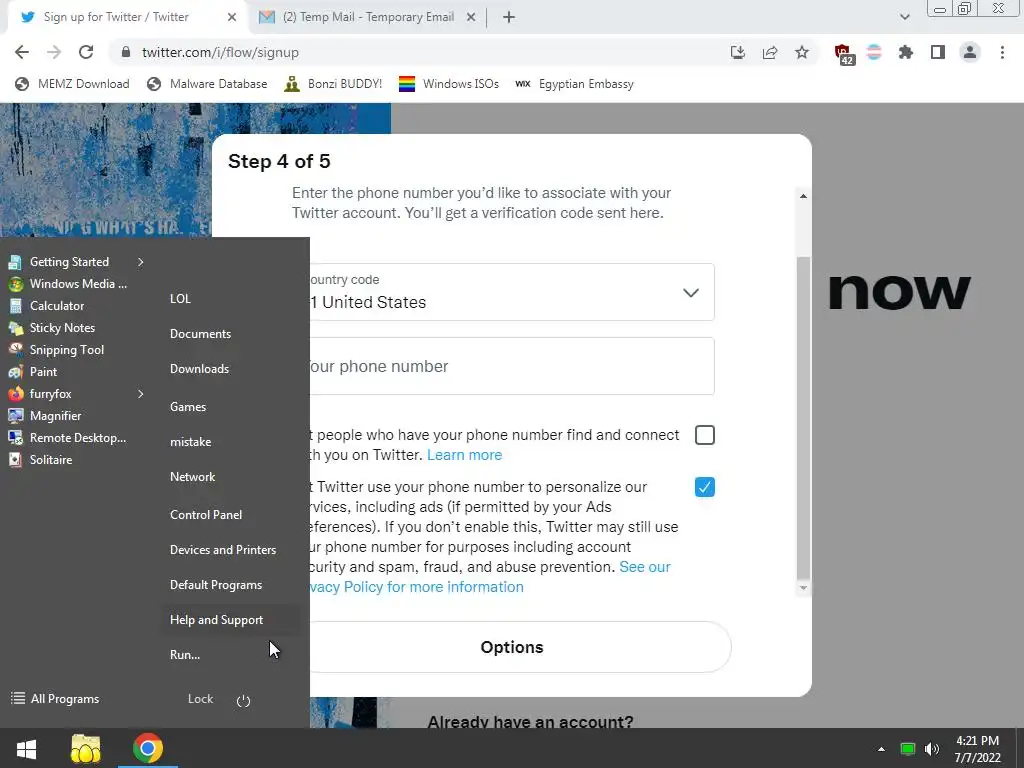This screenshot has width=1024, height=768.
Task: Show All Programs list
Action: (56, 699)
